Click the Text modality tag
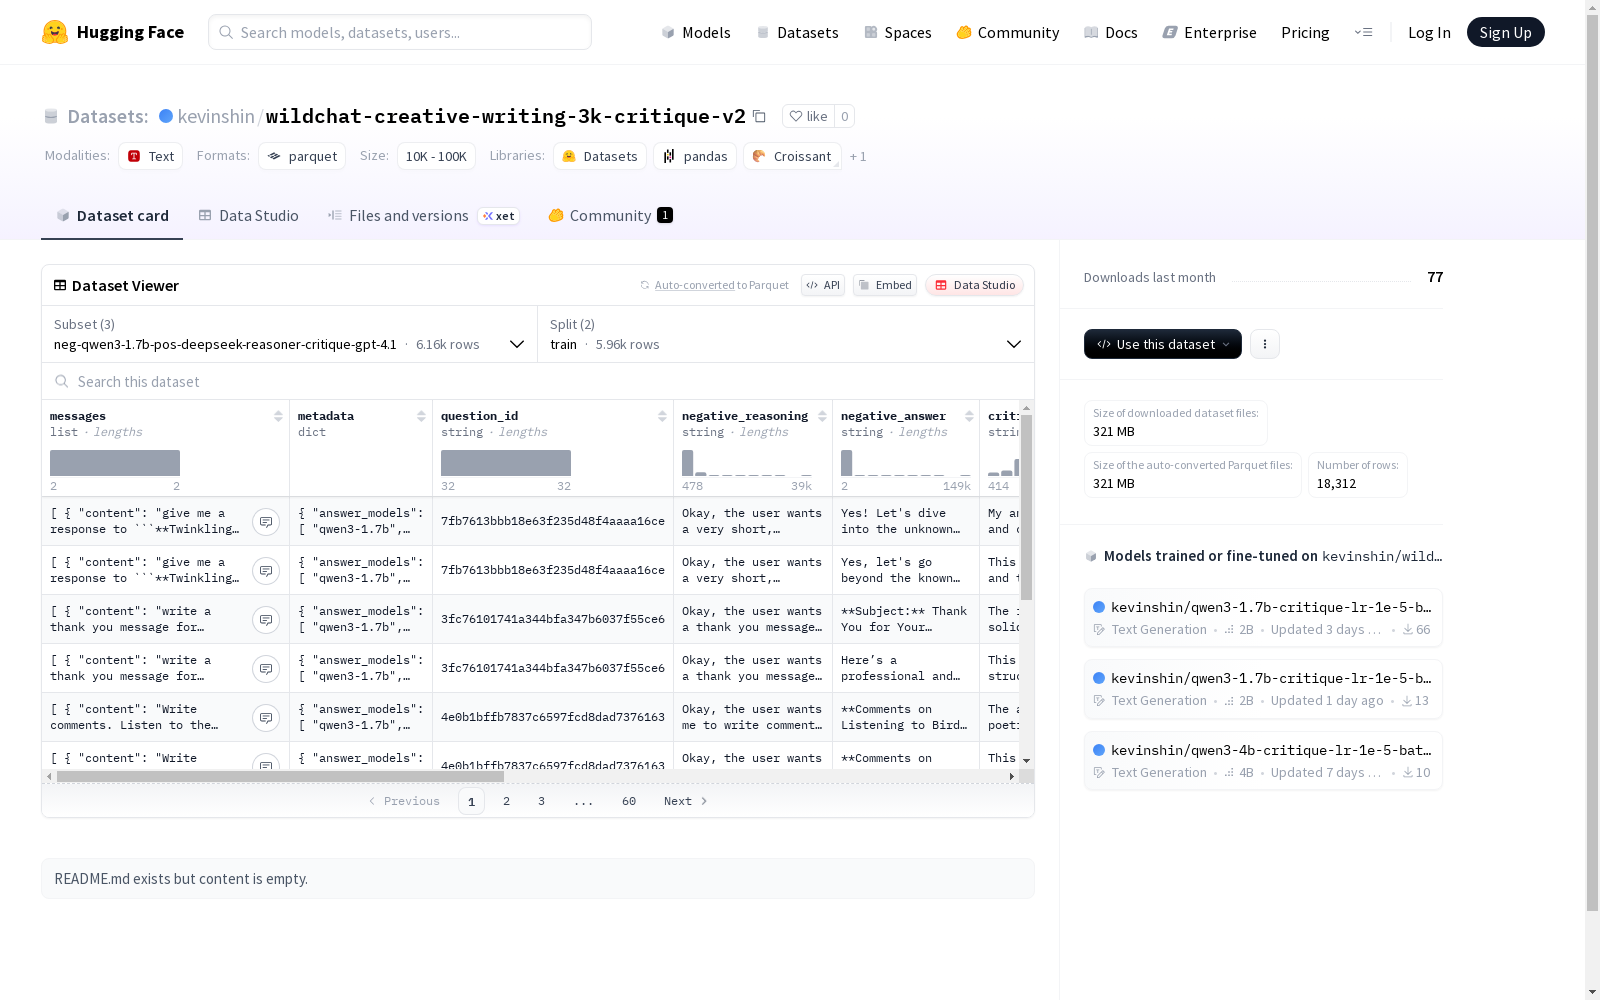1600x1000 pixels. pos(151,156)
